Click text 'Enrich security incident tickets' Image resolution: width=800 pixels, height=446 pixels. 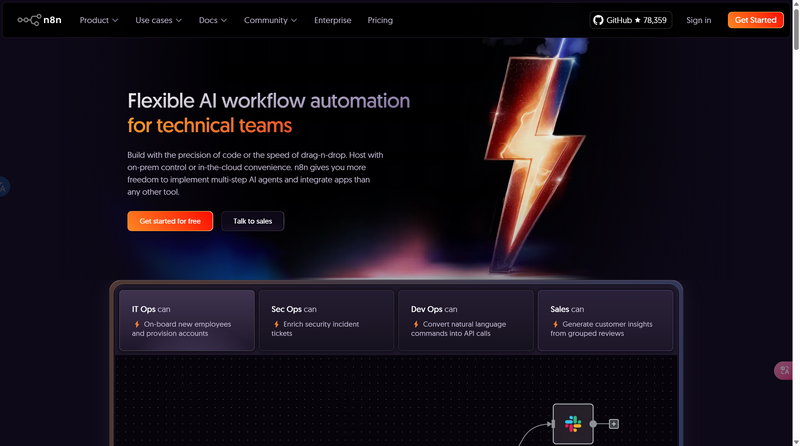(315, 329)
